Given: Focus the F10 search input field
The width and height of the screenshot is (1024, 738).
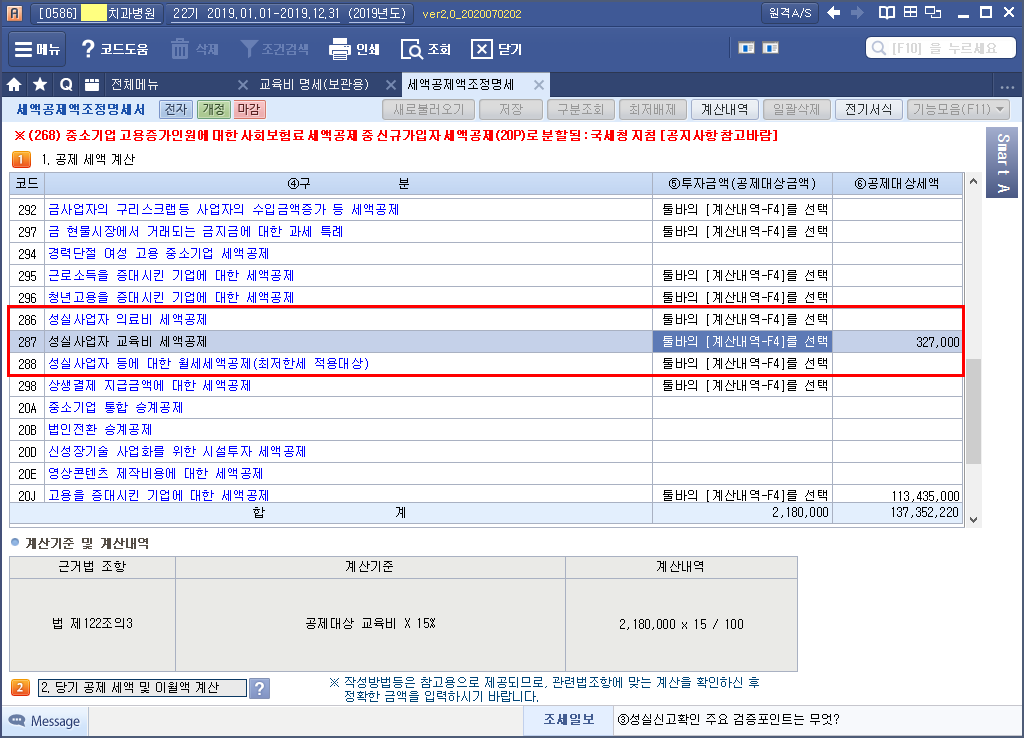Looking at the screenshot, I should 940,48.
